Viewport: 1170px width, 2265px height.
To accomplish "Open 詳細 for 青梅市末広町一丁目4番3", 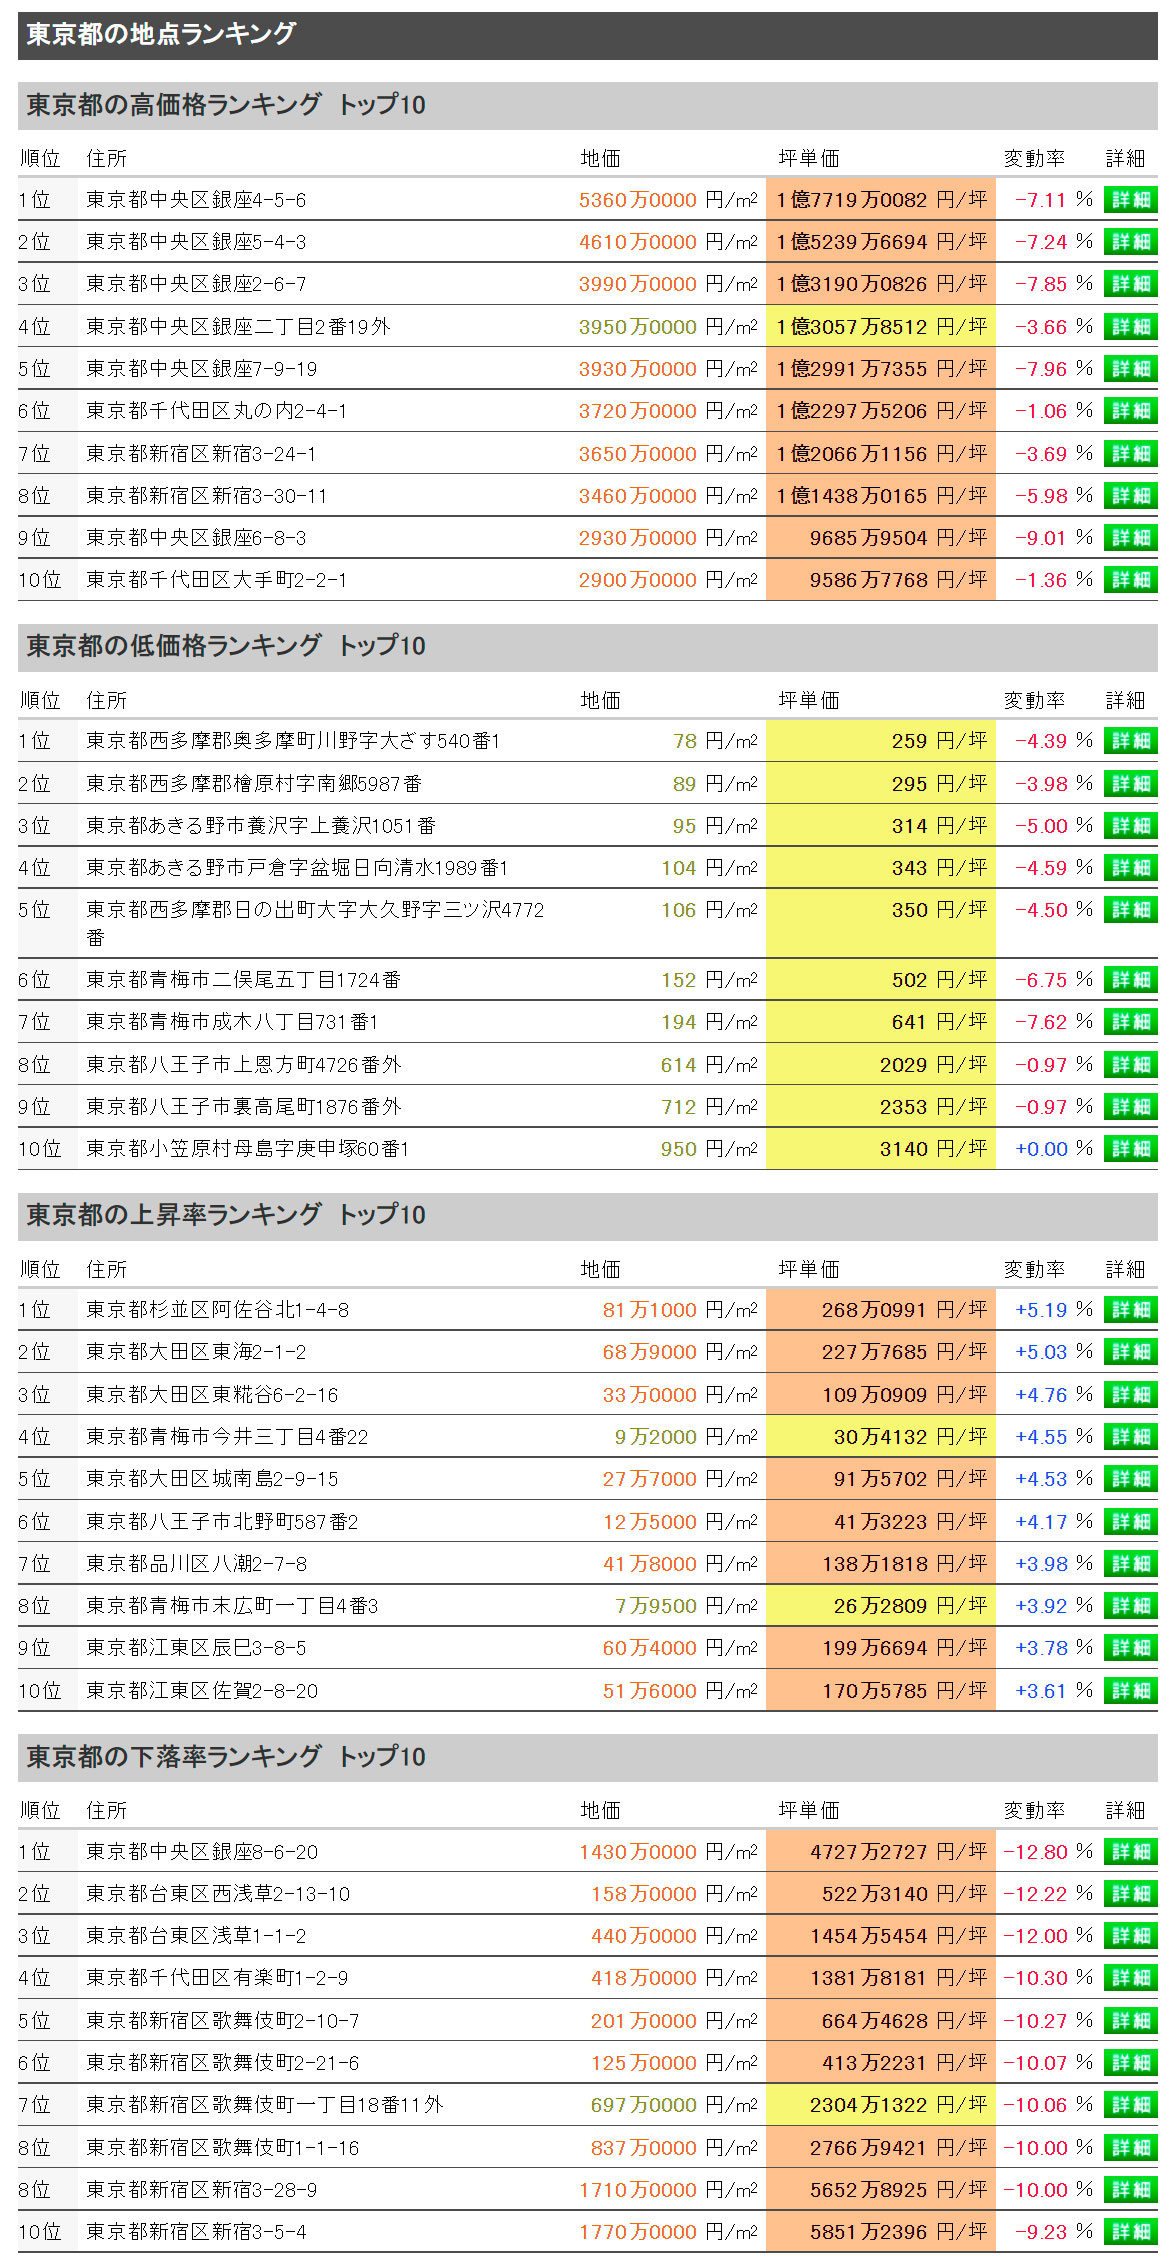I will [1130, 1606].
